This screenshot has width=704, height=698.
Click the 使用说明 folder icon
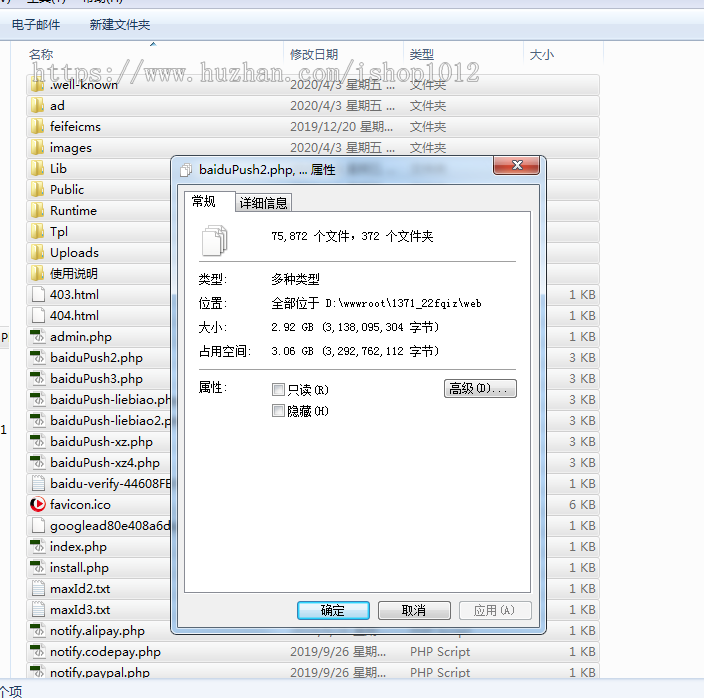point(38,274)
